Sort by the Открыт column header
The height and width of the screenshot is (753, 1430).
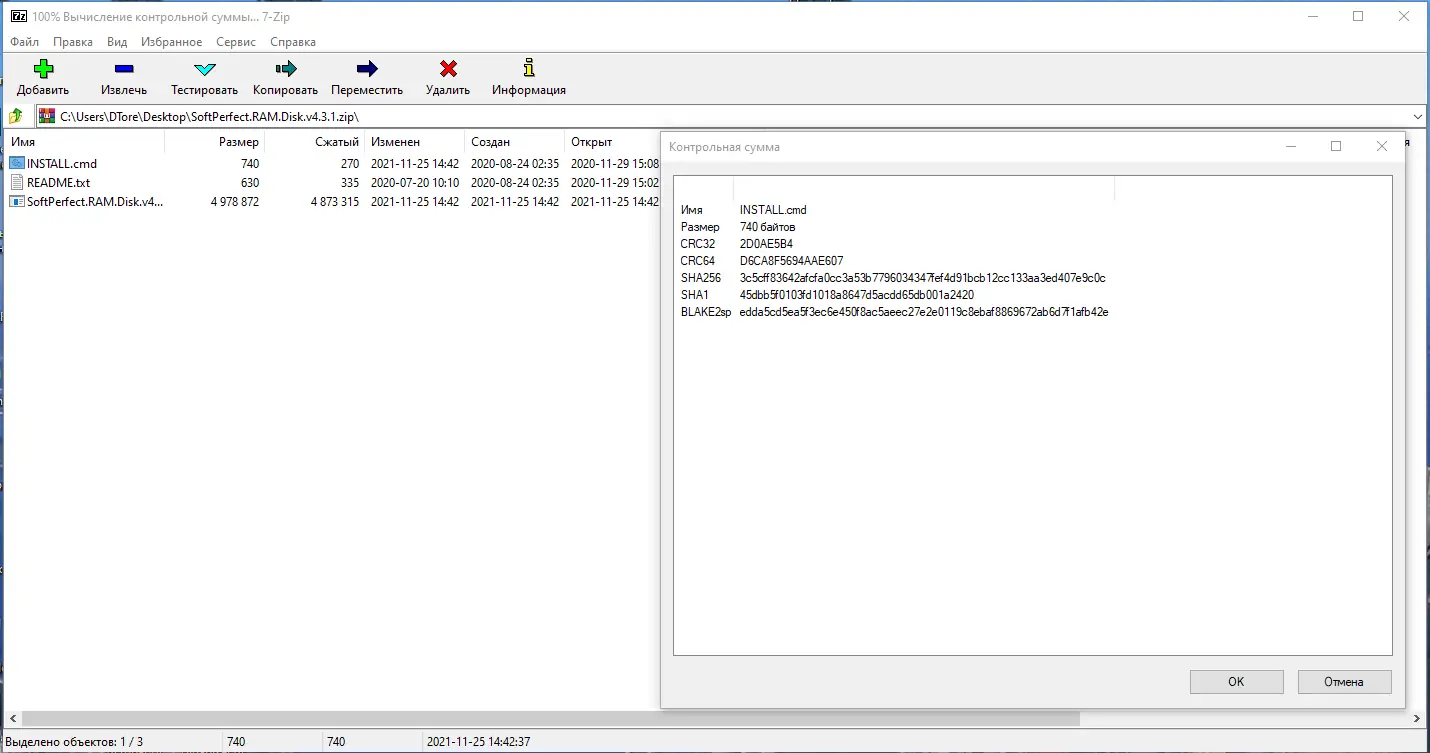pyautogui.click(x=612, y=142)
